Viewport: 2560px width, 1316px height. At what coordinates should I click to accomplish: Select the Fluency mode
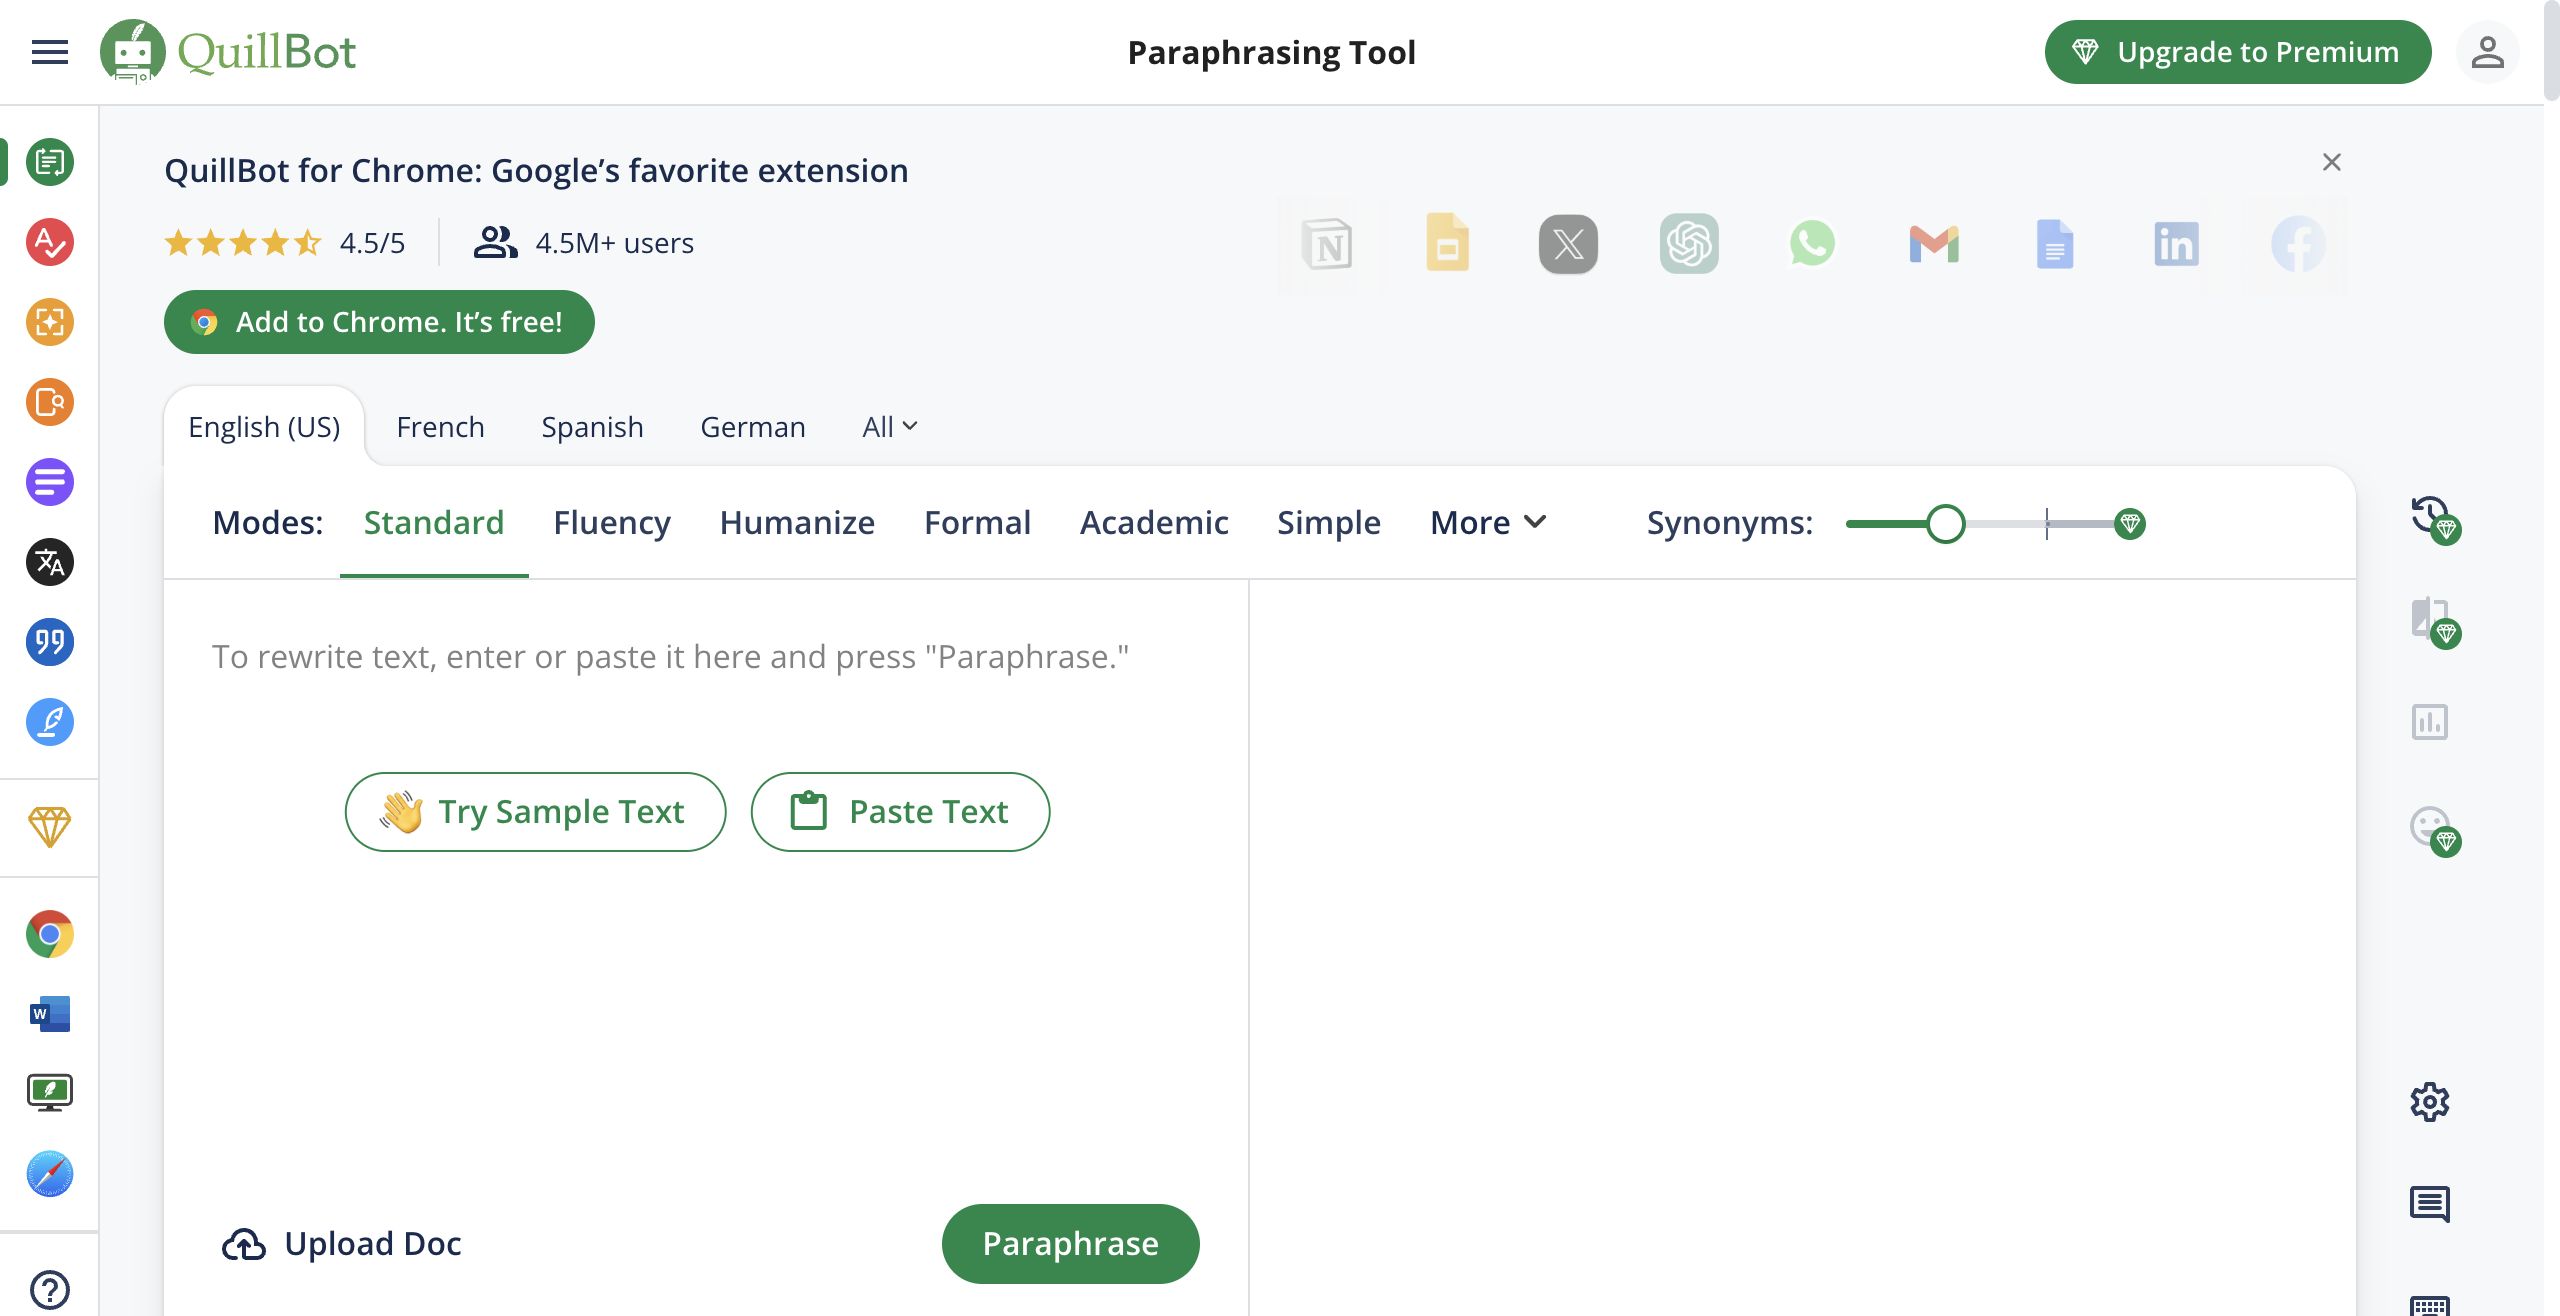pyautogui.click(x=612, y=523)
